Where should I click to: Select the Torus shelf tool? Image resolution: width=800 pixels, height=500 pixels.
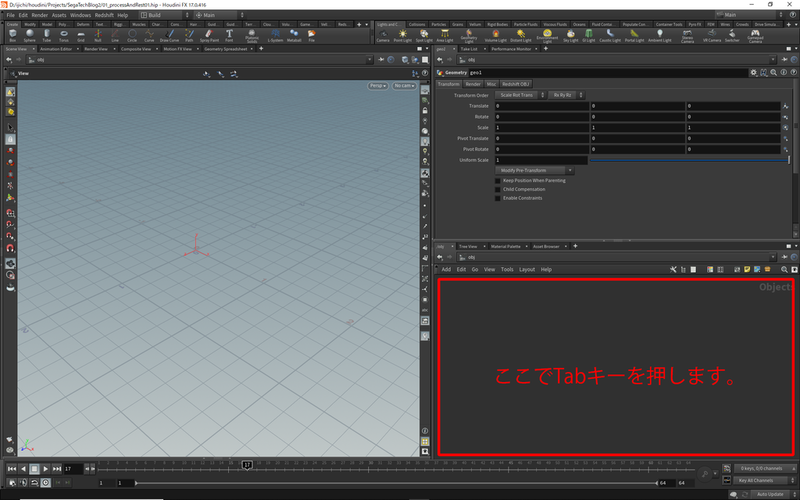click(x=64, y=35)
